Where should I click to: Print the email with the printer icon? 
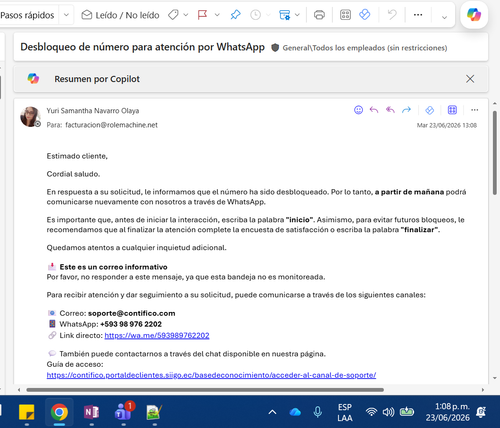coord(319,15)
